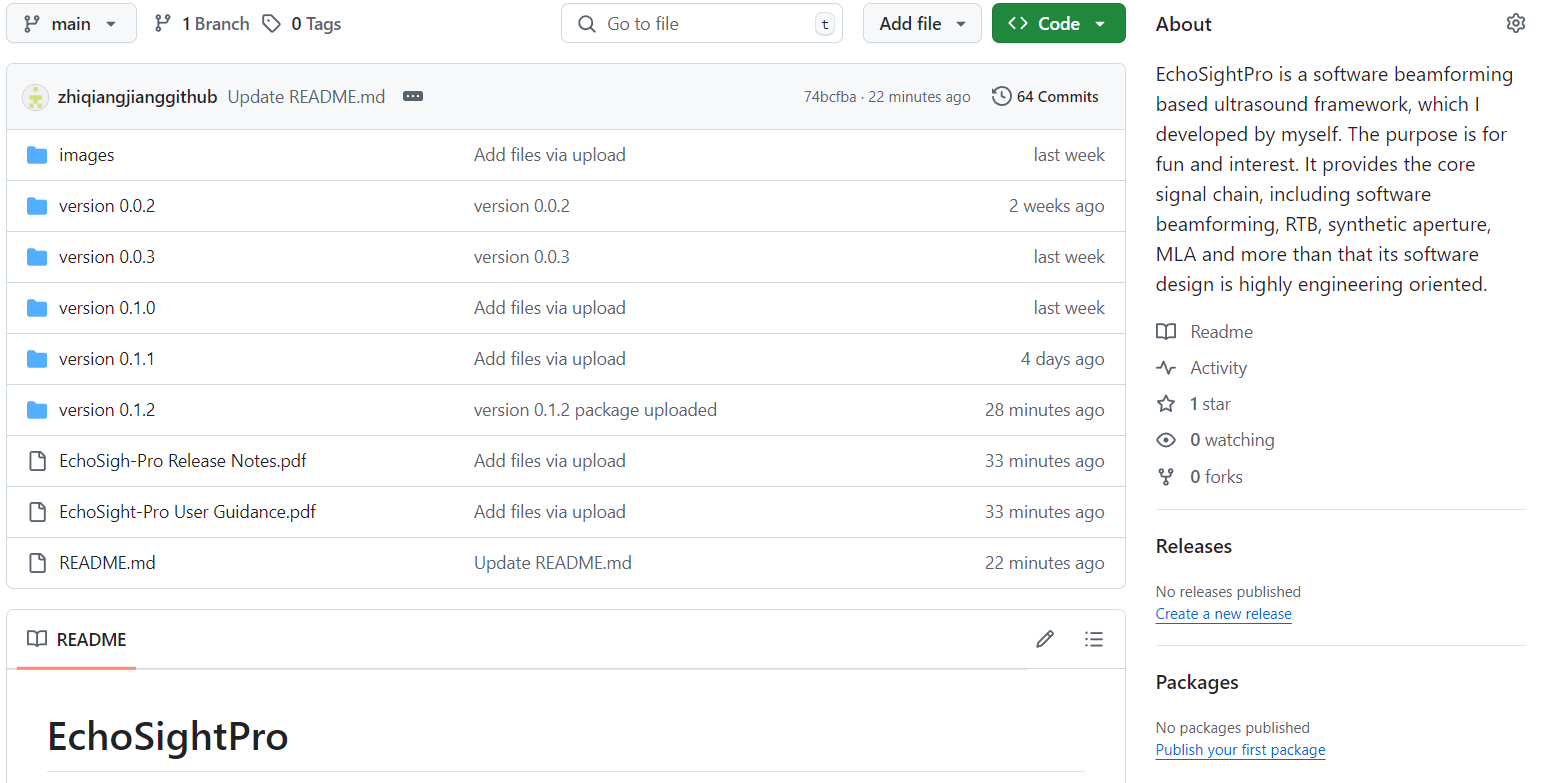1547x783 pixels.
Task: Open the About settings gear icon
Action: click(x=1516, y=23)
